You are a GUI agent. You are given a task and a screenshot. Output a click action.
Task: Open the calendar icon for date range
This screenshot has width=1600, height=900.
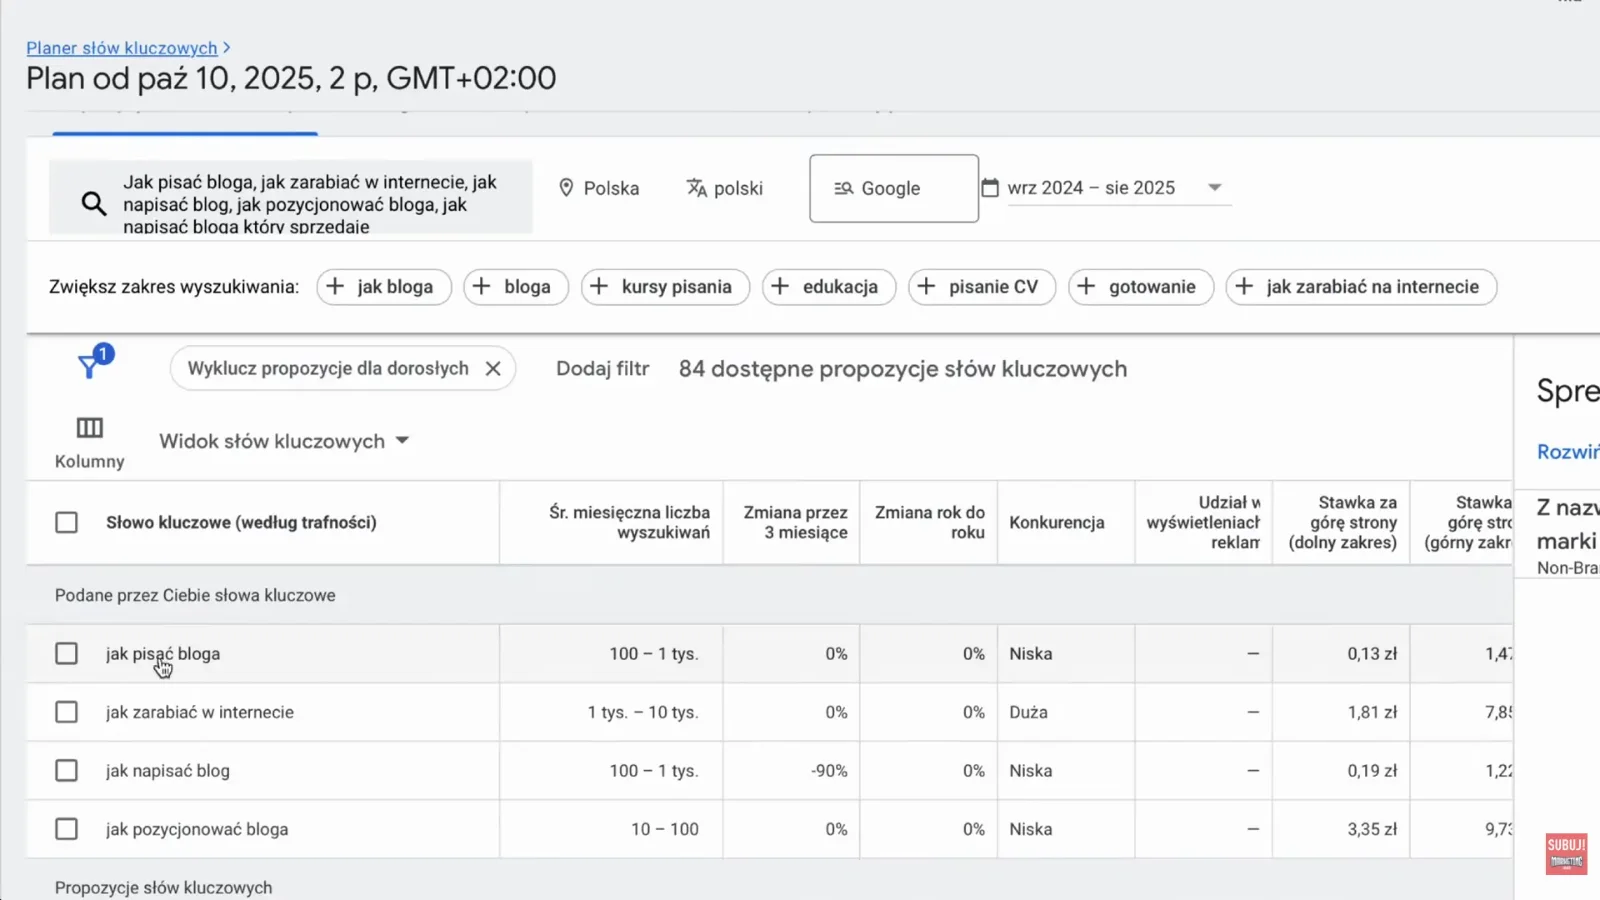tap(990, 188)
